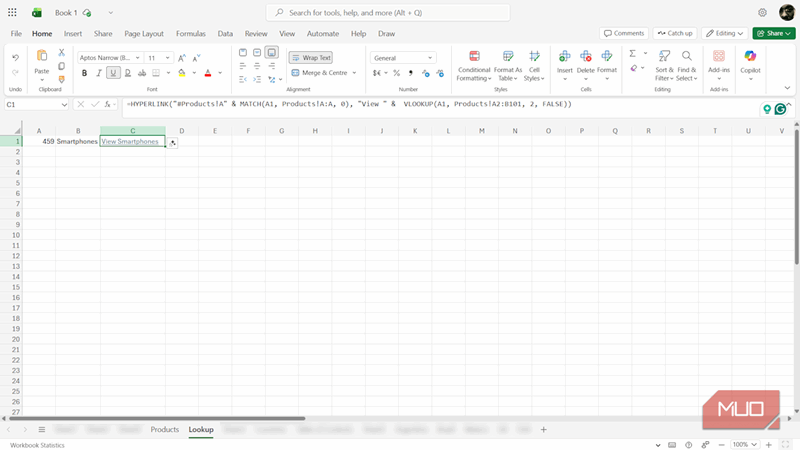This screenshot has width=800, height=450.
Task: Toggle Italic formatting
Action: click(98, 73)
